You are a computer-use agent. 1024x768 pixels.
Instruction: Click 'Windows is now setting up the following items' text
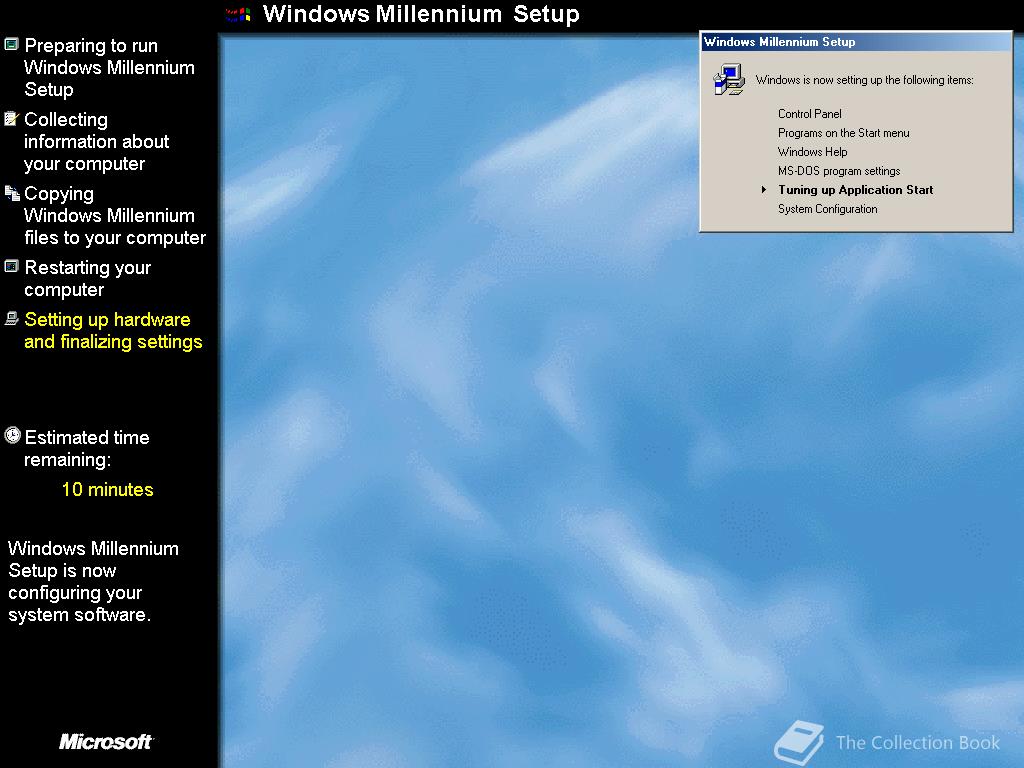coord(865,80)
